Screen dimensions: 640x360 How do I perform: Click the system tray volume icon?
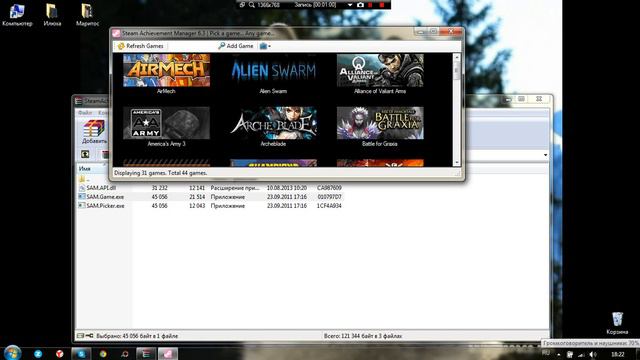593,354
